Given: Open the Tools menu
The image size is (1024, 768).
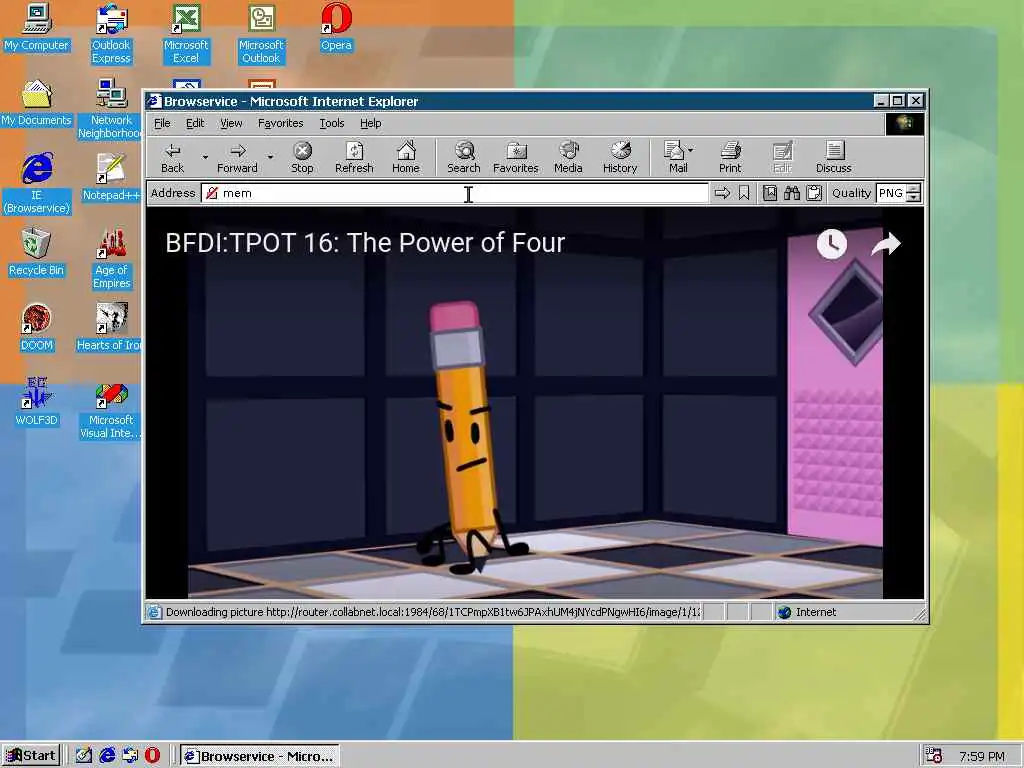Looking at the screenshot, I should point(331,123).
